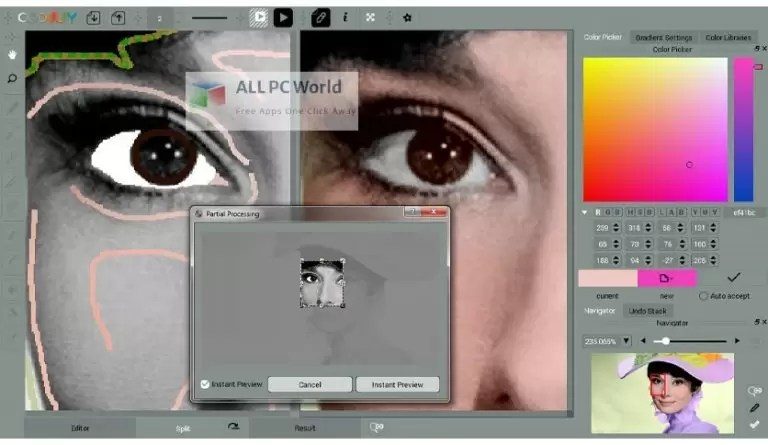Click the speech bubble icon in bottom bar
This screenshot has width=768, height=445.
coord(376,428)
